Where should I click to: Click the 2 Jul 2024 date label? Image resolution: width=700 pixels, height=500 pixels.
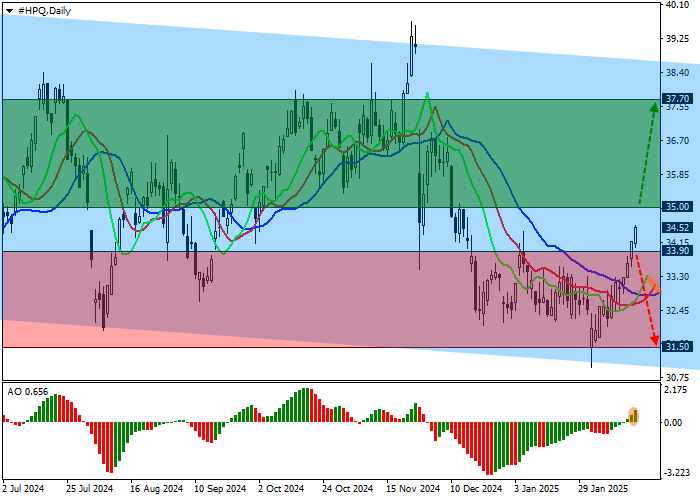24,490
